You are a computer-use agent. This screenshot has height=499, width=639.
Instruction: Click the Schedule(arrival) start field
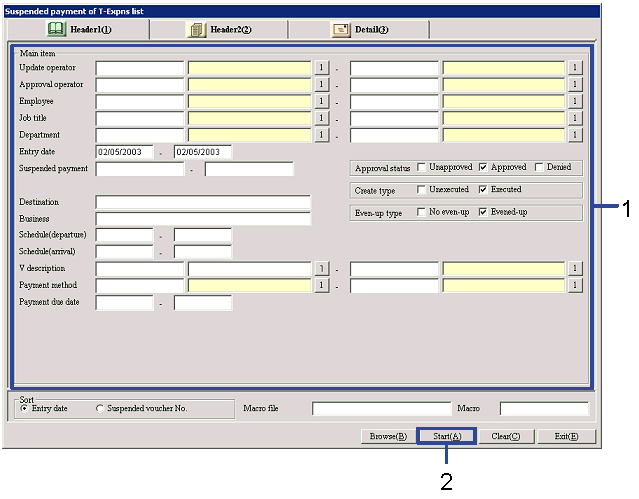coord(125,252)
